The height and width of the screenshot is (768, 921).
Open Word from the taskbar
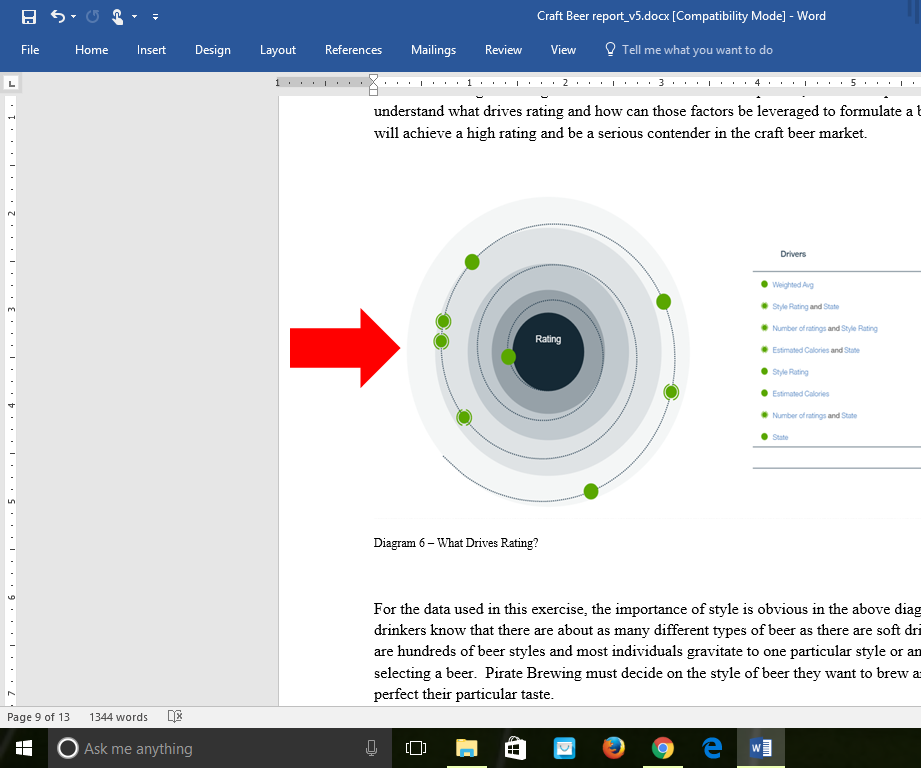click(760, 747)
